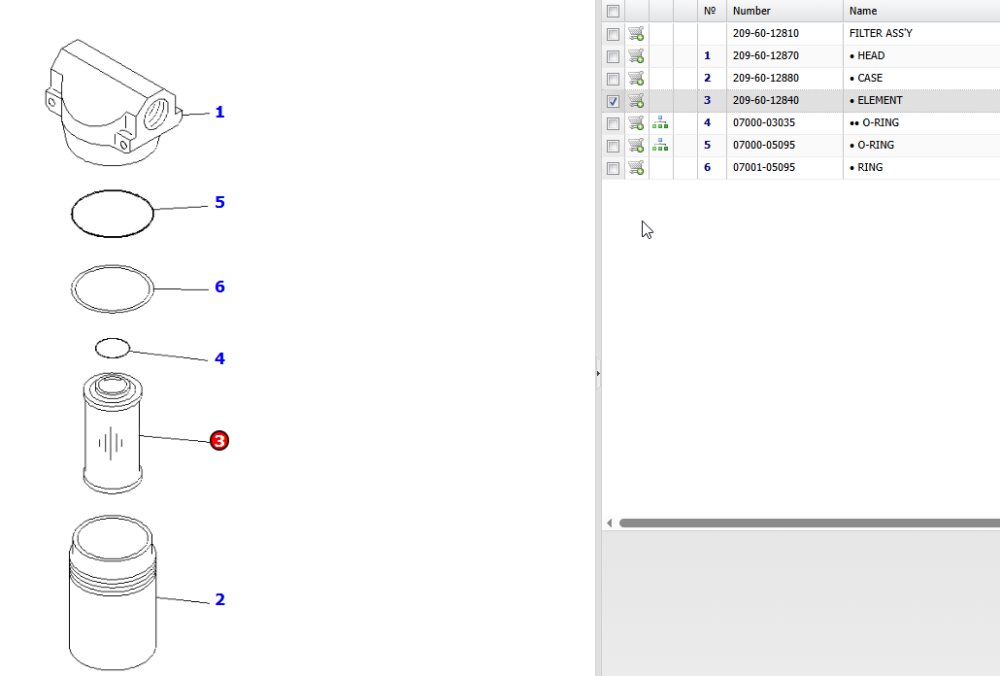
Task: Open structure tree icon for 07000-03035
Action: coord(660,122)
